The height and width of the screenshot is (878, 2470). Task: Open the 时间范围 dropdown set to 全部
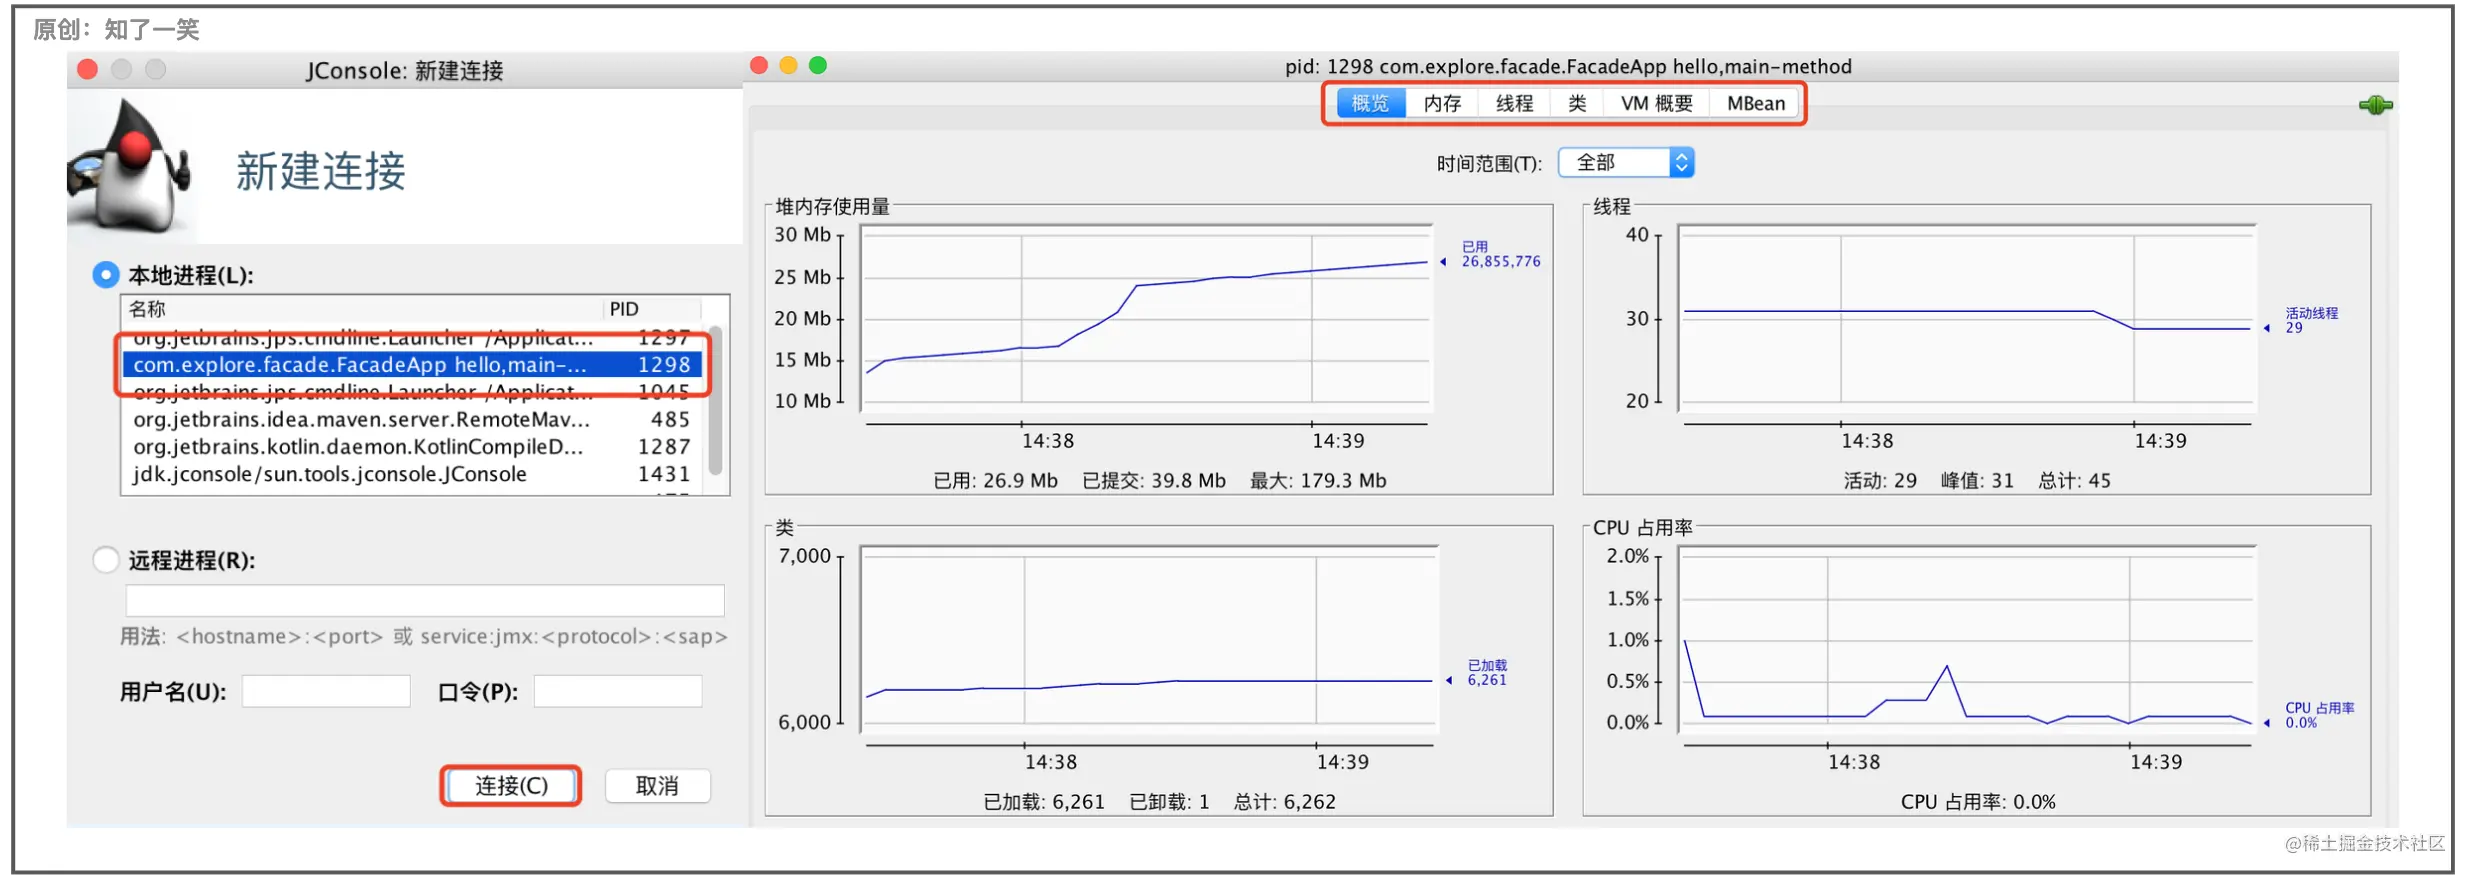coord(1626,163)
